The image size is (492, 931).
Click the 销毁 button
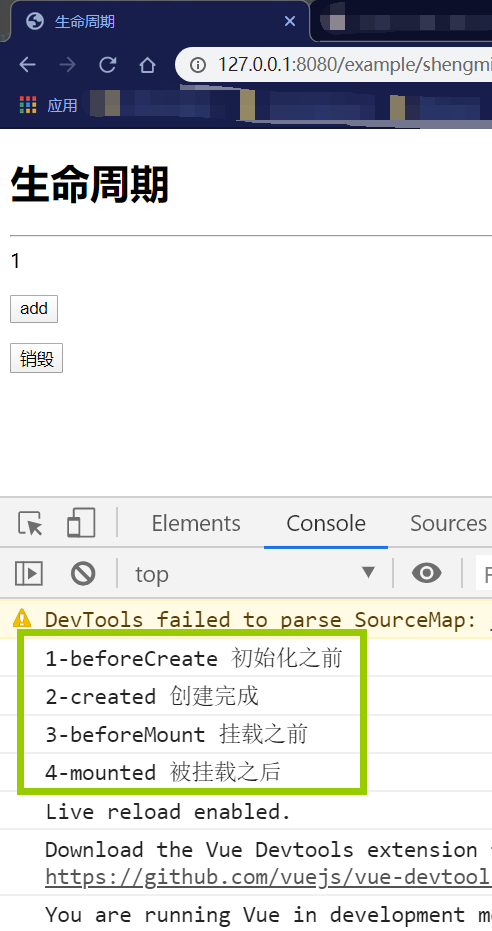pyautogui.click(x=36, y=359)
